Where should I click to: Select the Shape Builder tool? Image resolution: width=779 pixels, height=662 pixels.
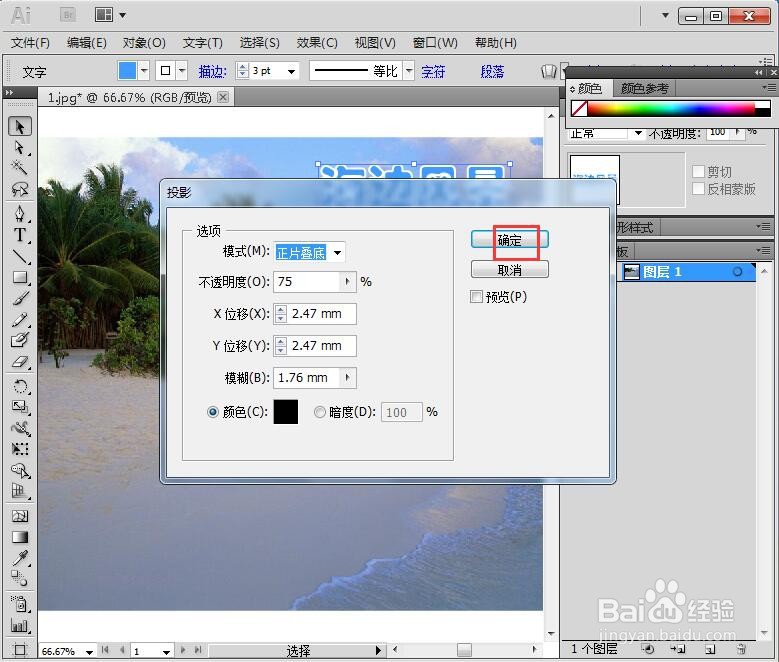pyautogui.click(x=20, y=470)
